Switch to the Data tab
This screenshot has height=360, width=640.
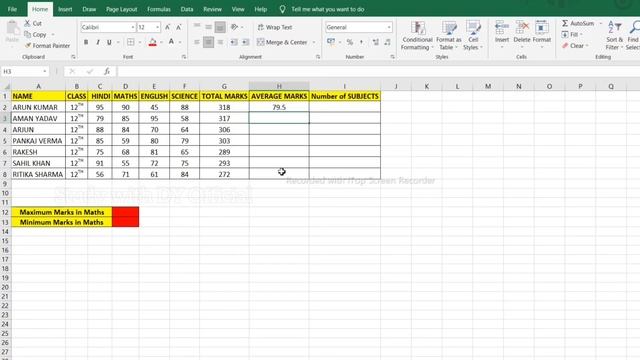187,9
